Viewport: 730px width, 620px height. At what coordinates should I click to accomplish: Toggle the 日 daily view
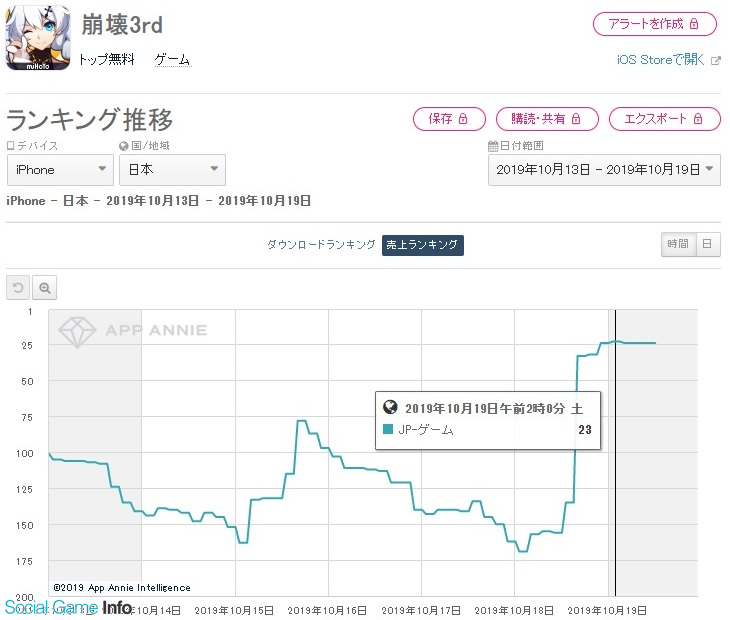click(708, 244)
